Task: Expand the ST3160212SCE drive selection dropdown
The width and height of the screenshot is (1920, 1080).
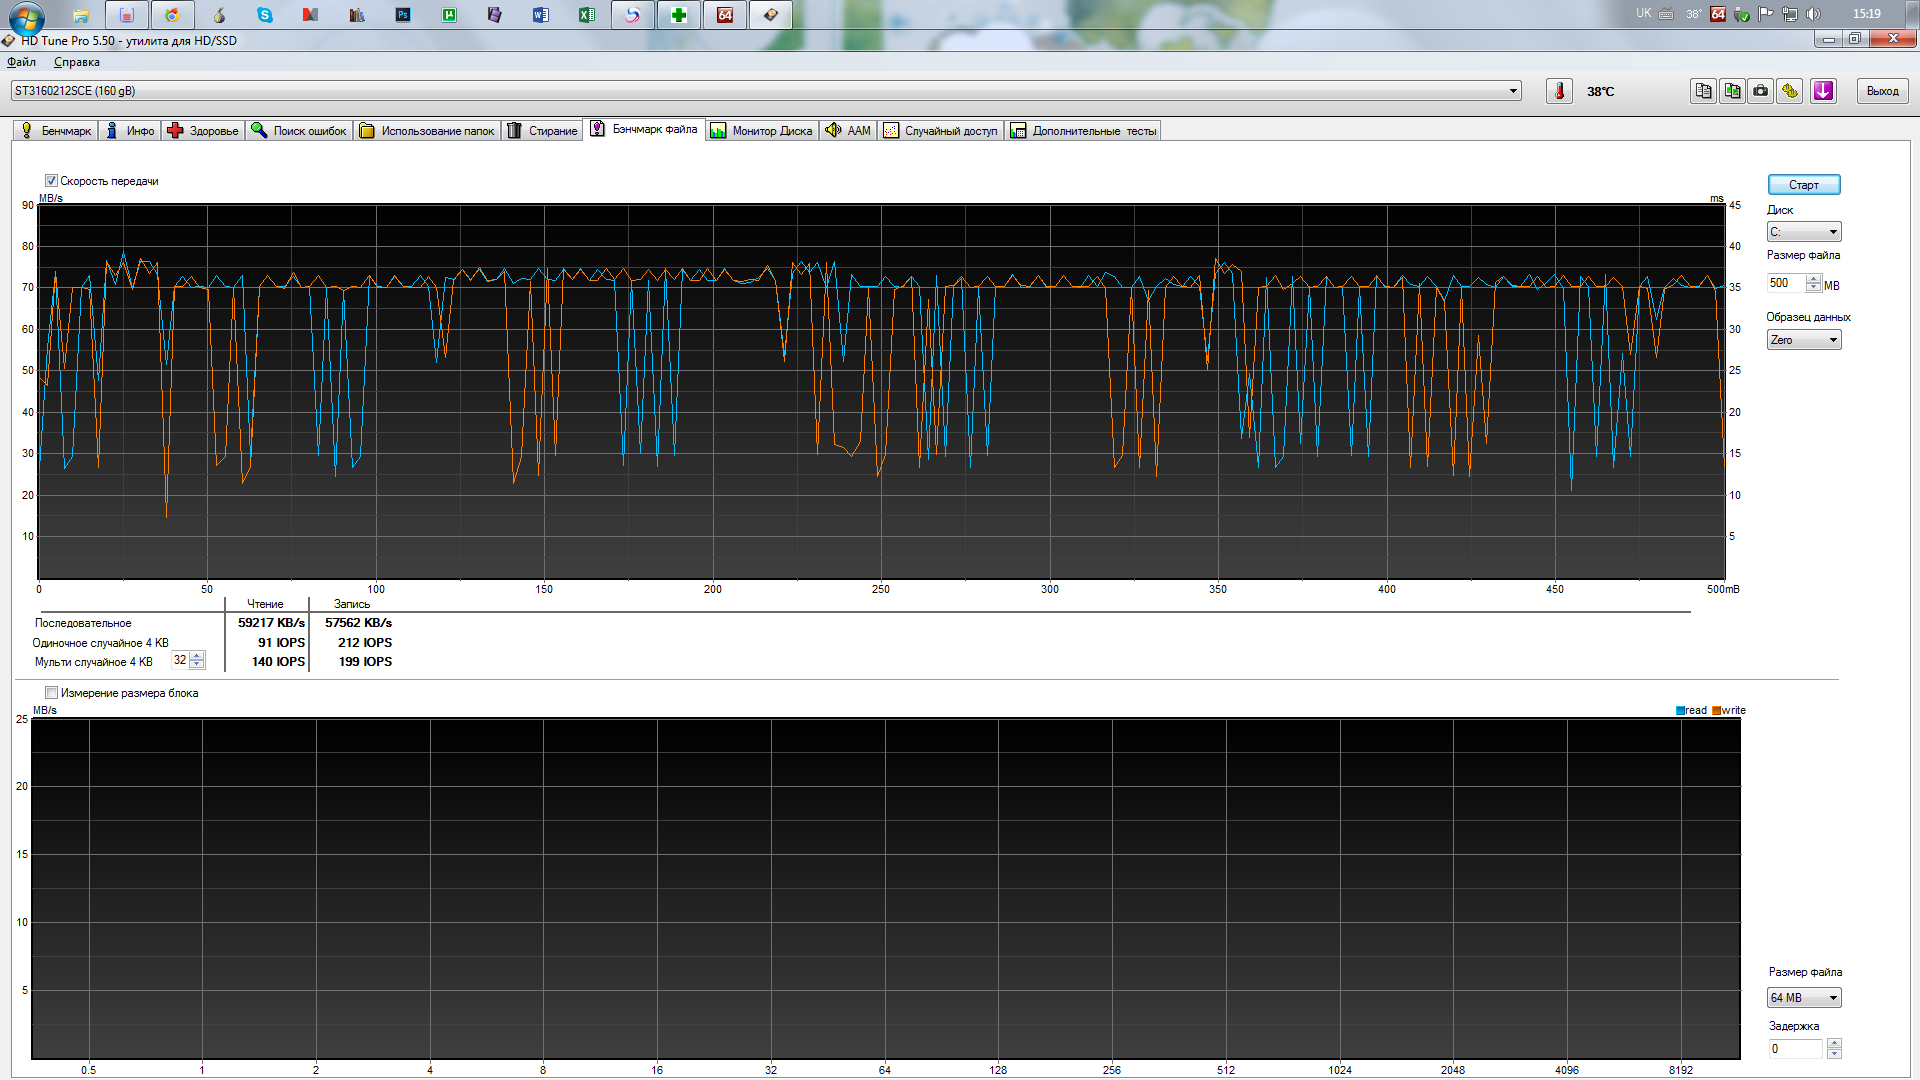Action: [x=1513, y=91]
